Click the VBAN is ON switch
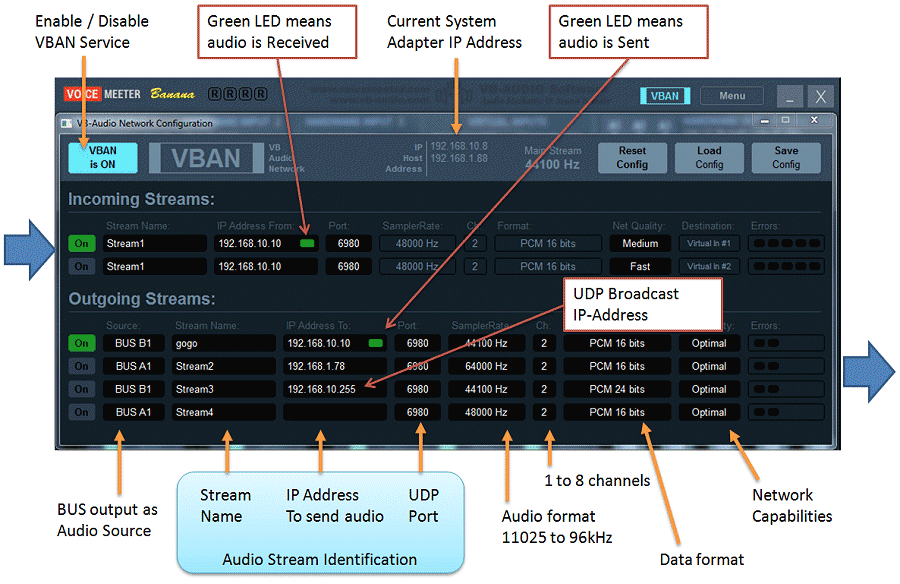Screen dimensions: 900x584 pos(102,158)
